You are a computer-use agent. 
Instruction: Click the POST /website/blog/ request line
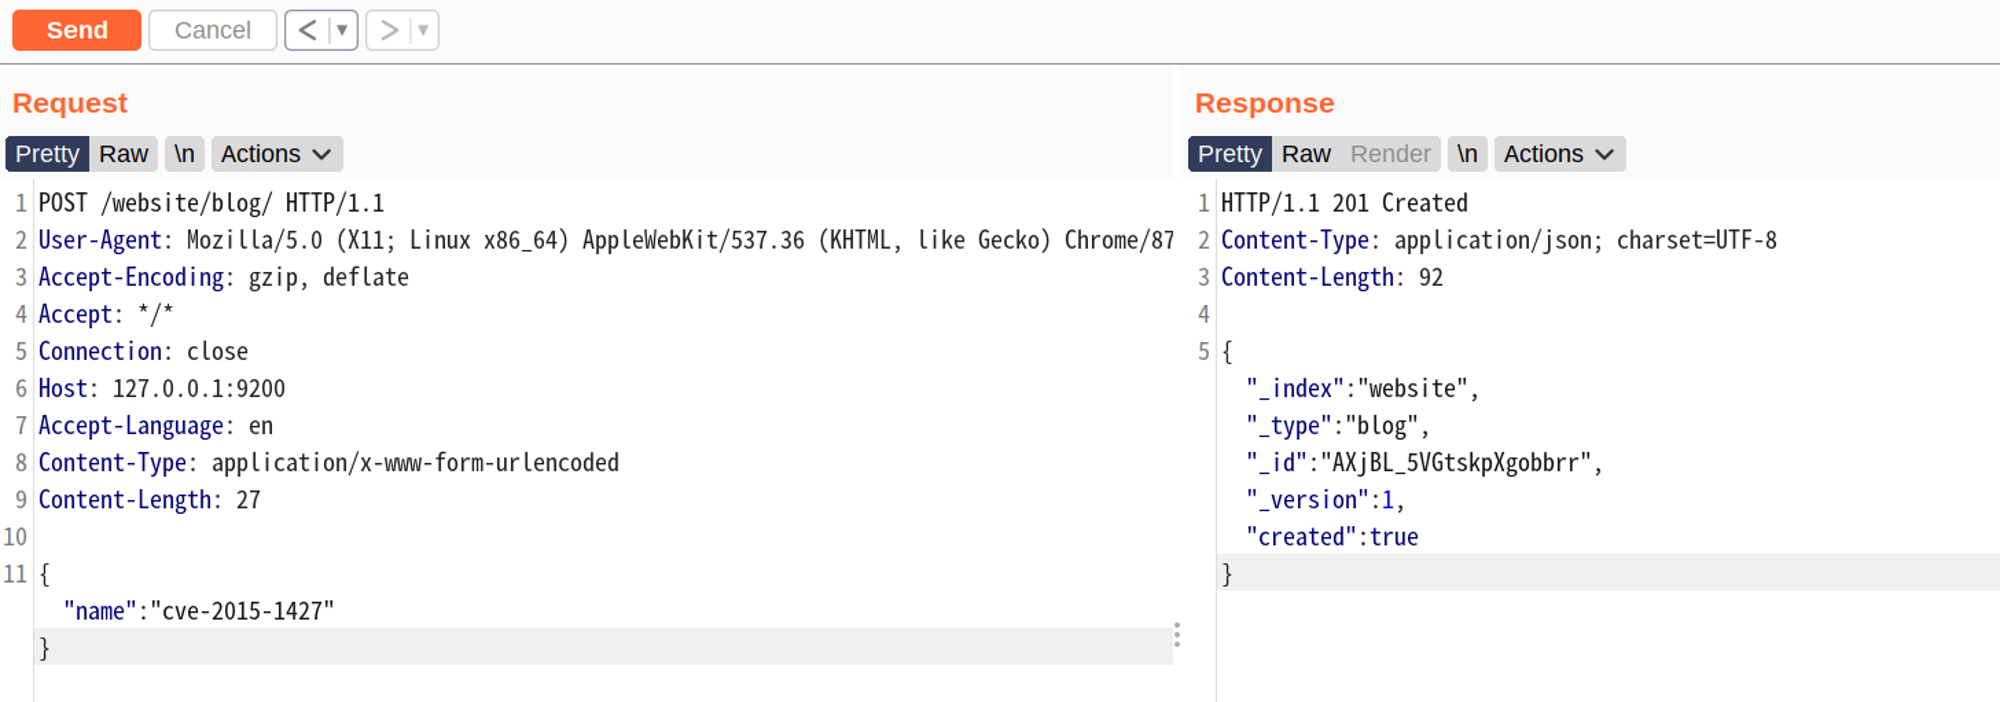(211, 203)
